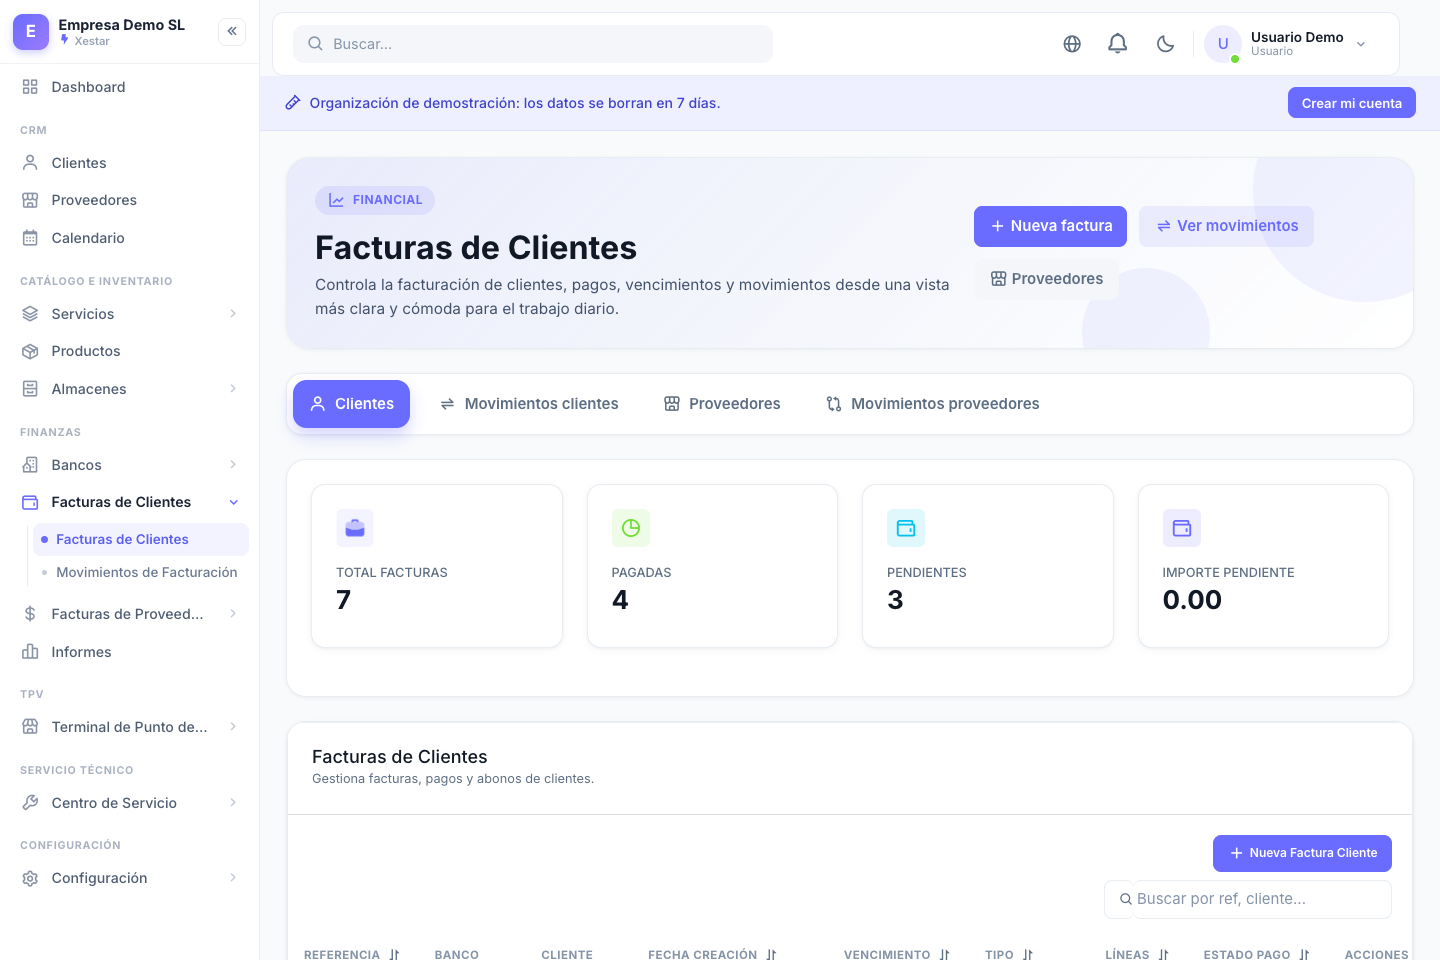Click the FINANCIAL badge
The height and width of the screenshot is (960, 1440).
[x=375, y=200]
